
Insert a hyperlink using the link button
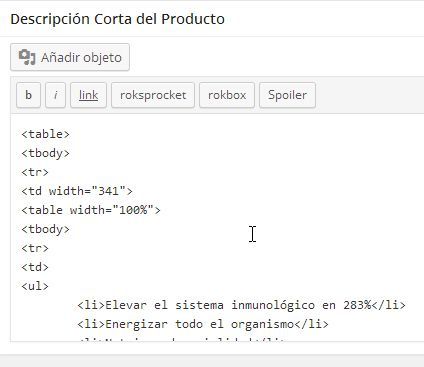click(88, 95)
